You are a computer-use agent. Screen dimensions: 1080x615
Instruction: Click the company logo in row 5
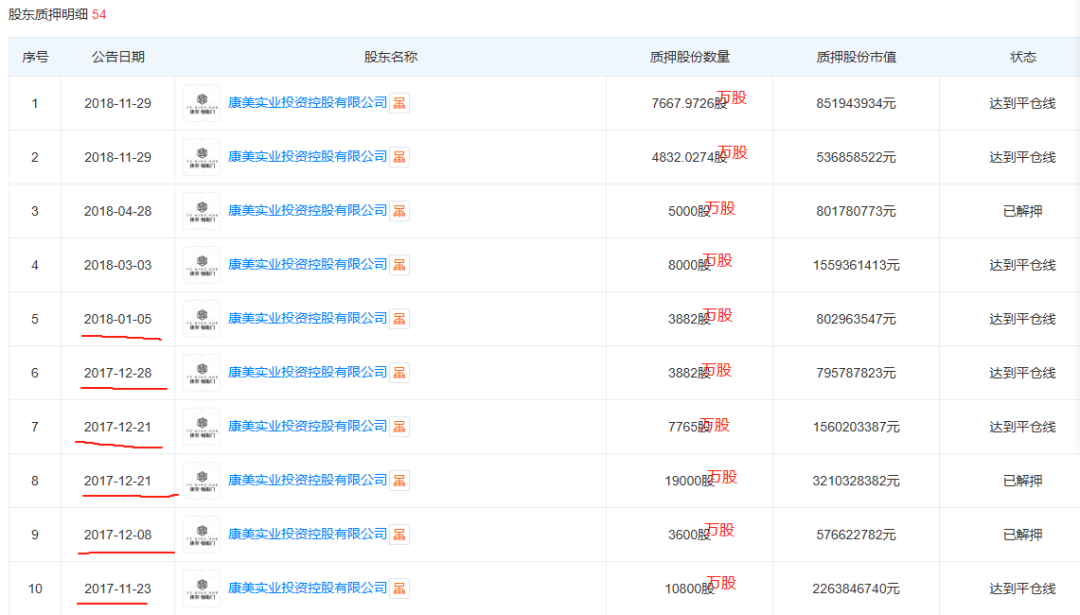[x=202, y=319]
